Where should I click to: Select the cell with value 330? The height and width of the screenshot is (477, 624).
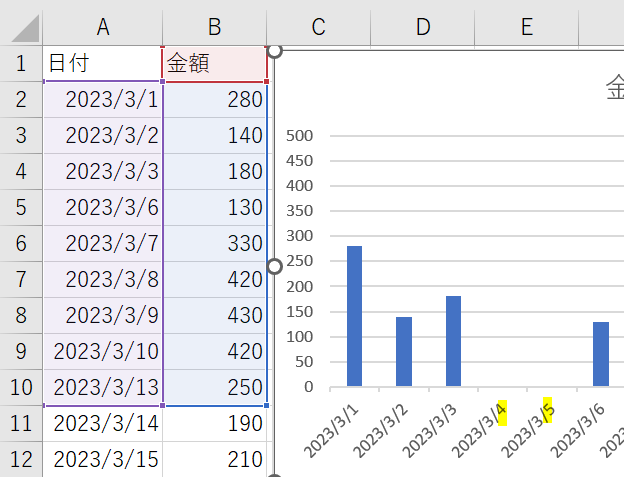click(214, 243)
